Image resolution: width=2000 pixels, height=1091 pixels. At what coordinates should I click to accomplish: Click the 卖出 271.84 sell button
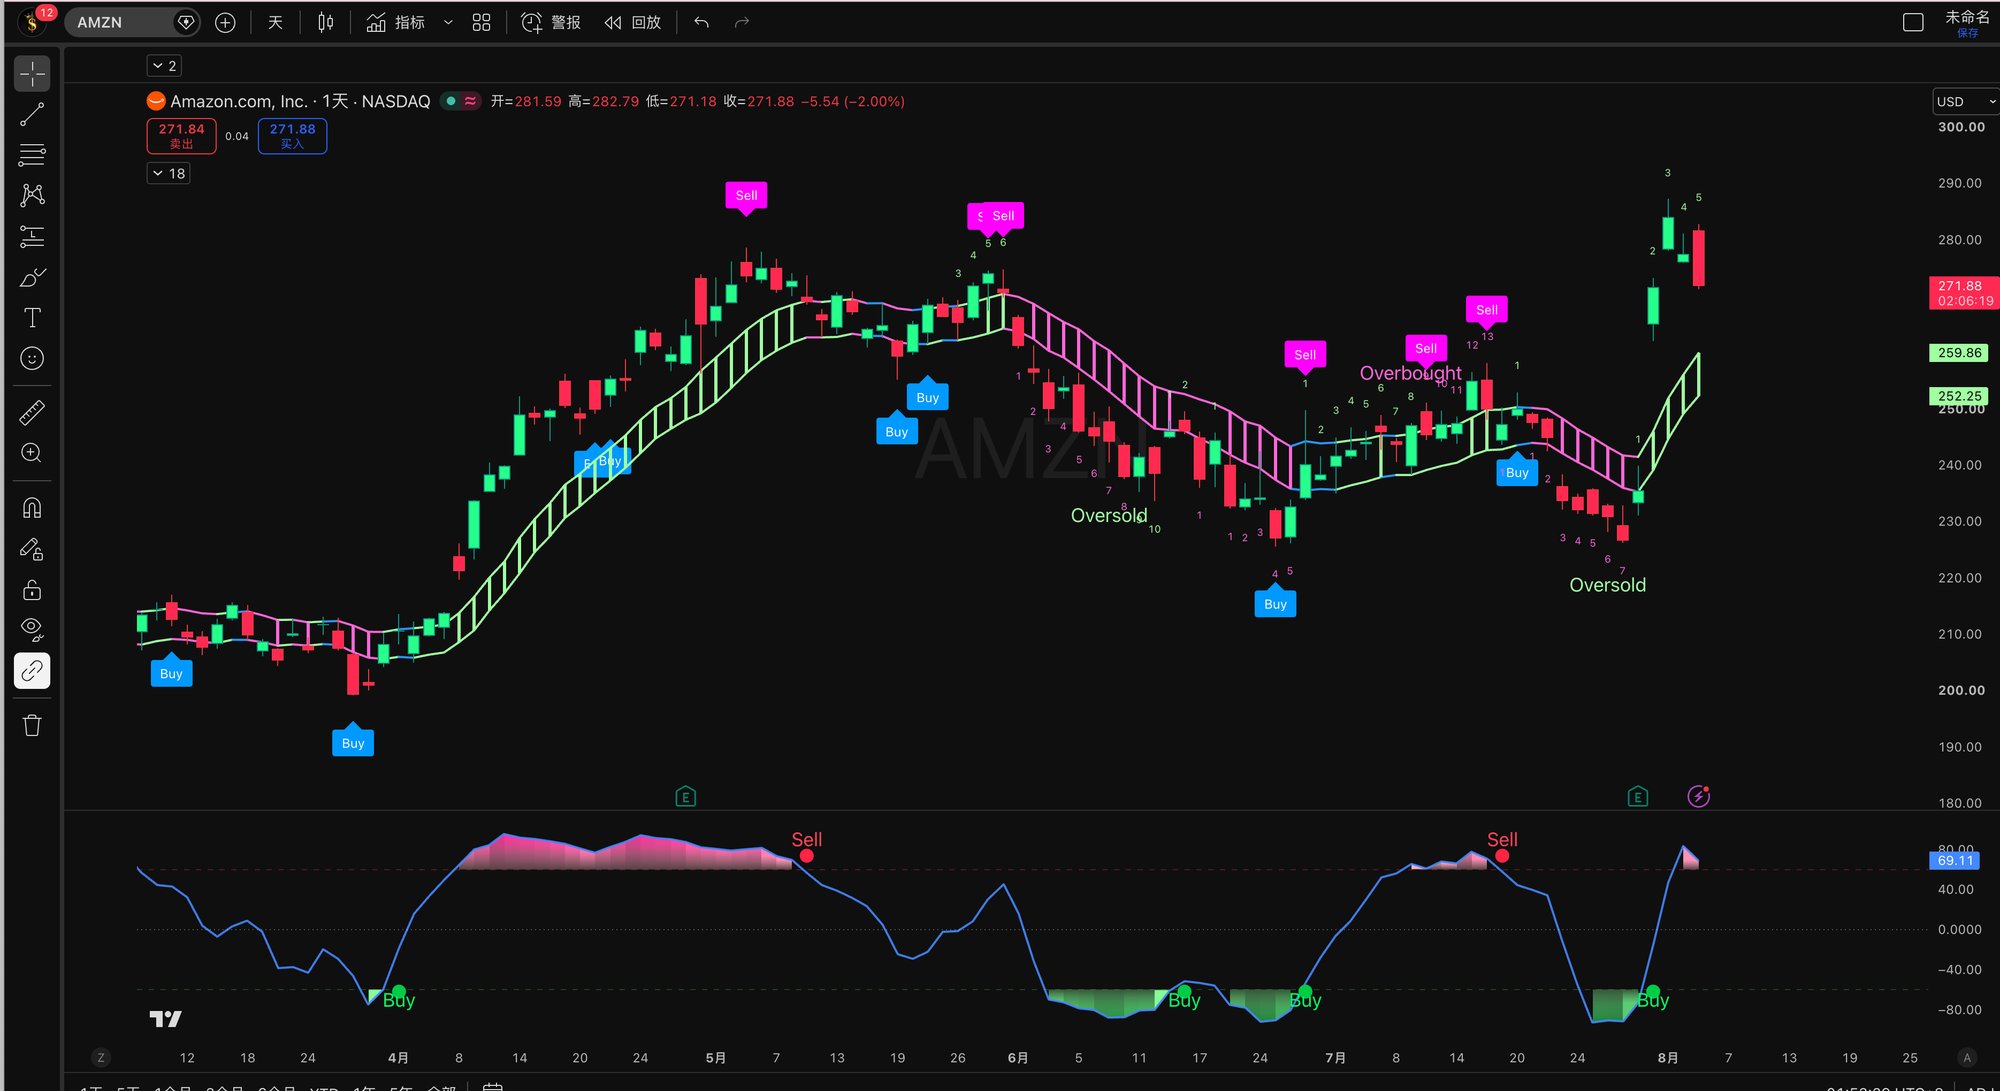coord(181,136)
